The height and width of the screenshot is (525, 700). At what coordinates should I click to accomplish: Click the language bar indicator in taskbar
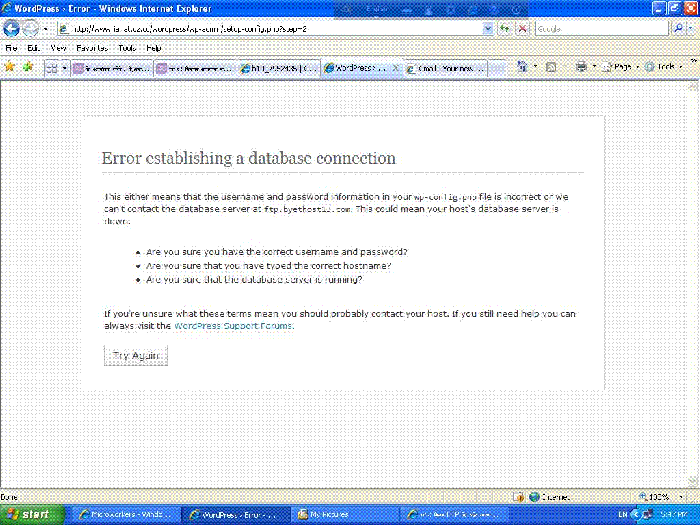click(x=623, y=515)
